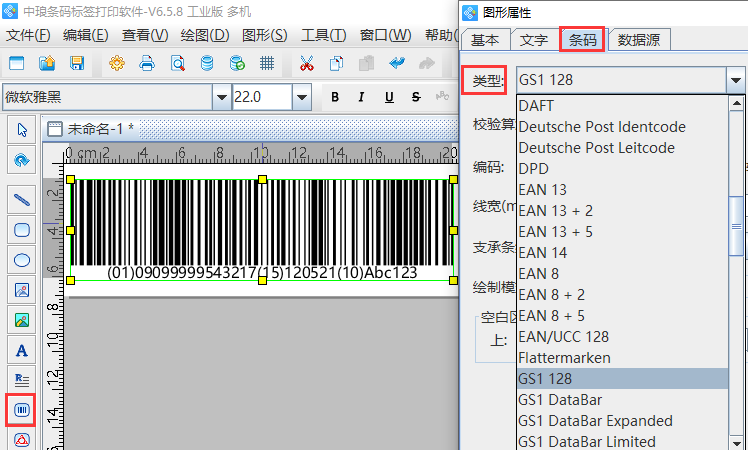Screen dimensions: 748x450
Task: Choose Flattermarken barcode type
Action: (623, 357)
